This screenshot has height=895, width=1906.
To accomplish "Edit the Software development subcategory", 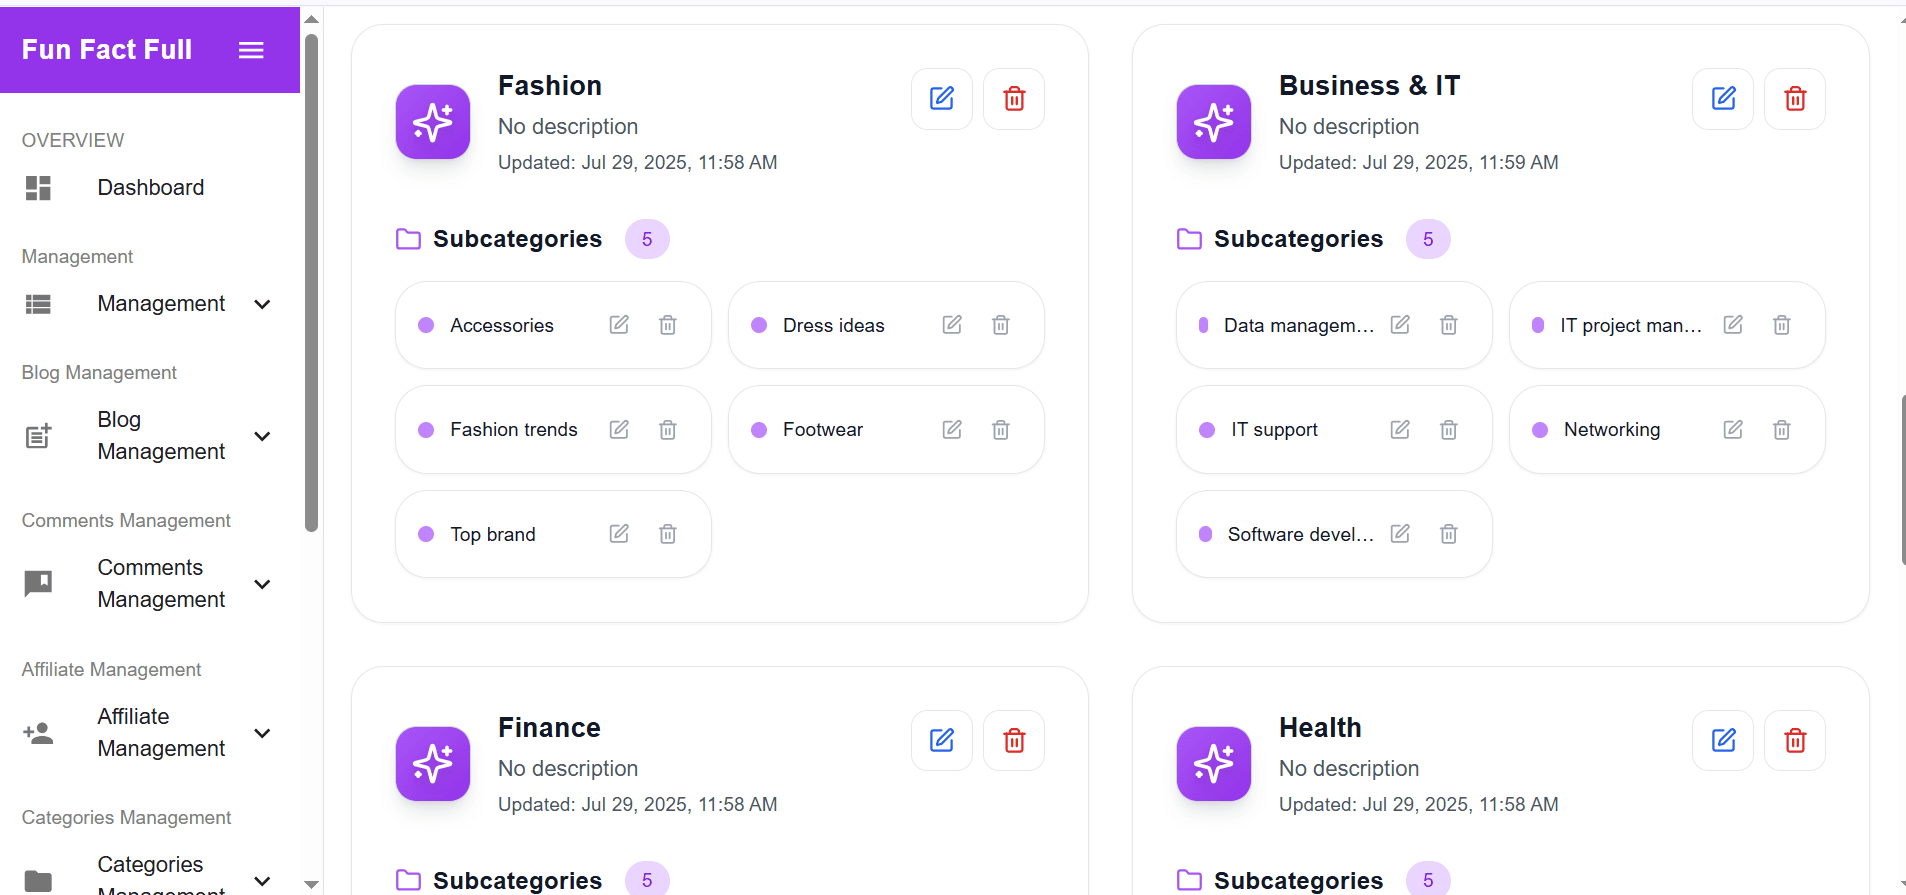I will point(1400,534).
